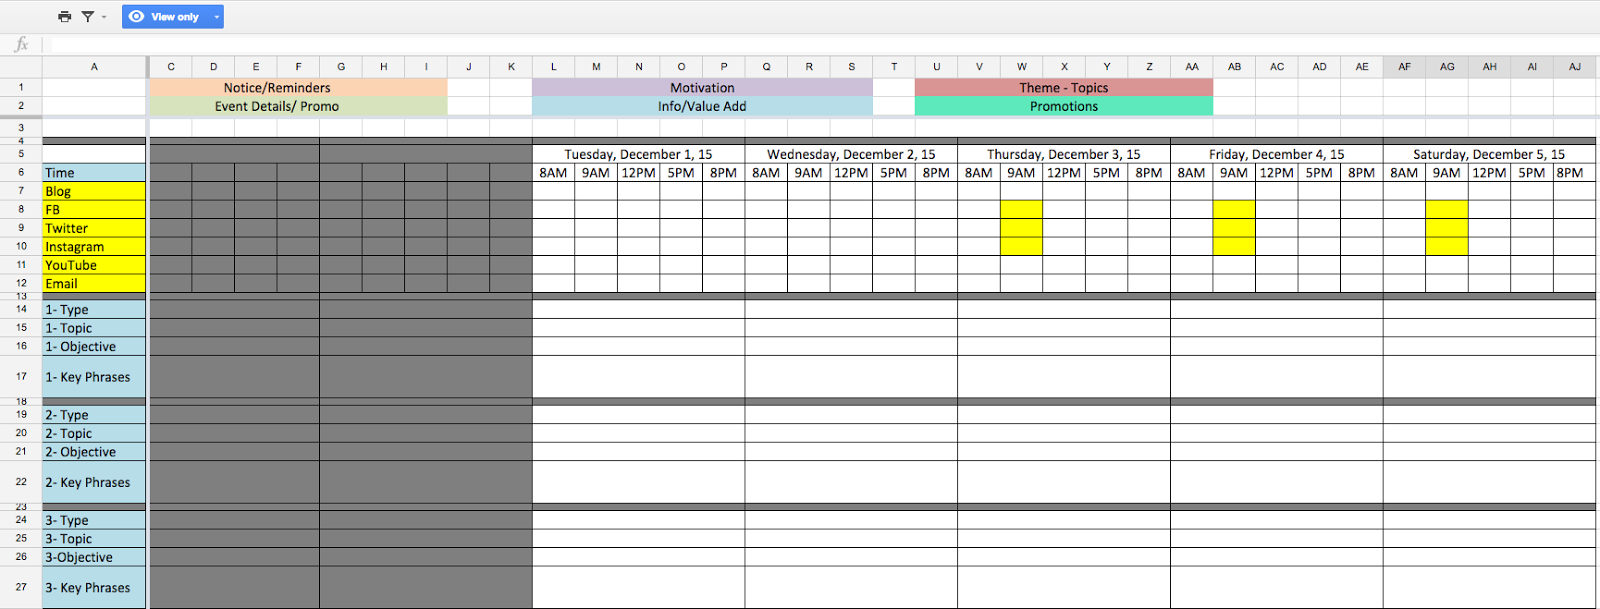Click Friday's 8PM time cell

tap(1362, 173)
